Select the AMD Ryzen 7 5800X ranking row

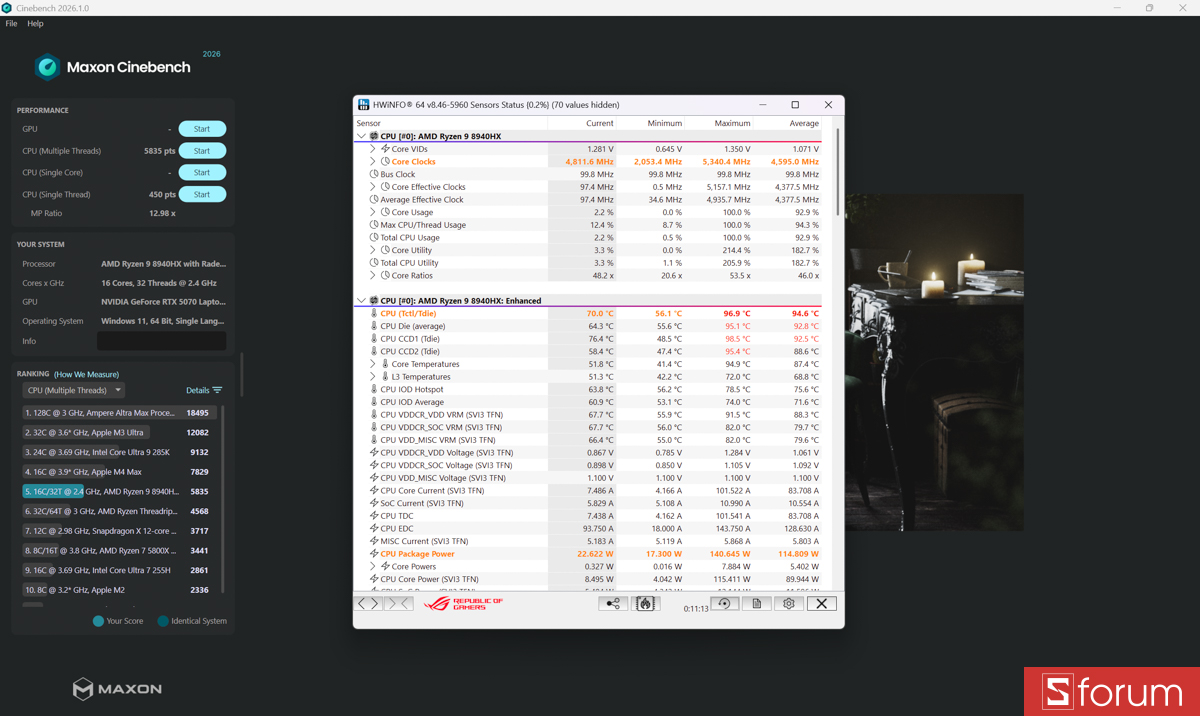[118, 550]
